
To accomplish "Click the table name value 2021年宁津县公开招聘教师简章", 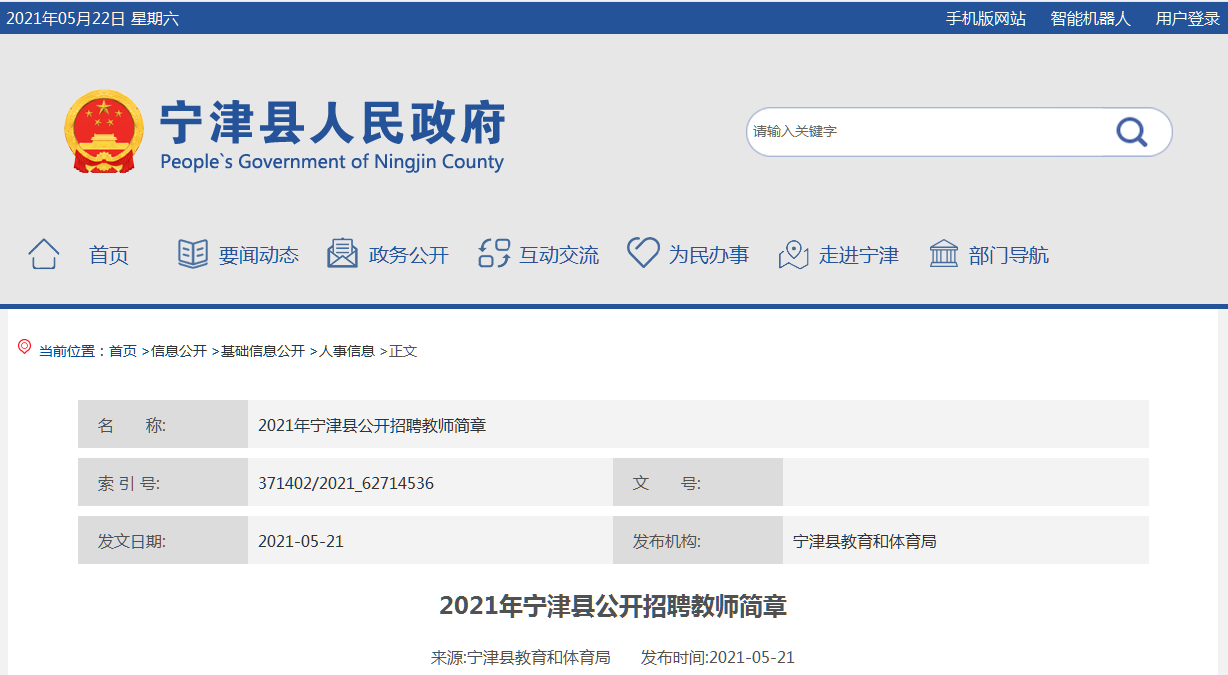I will [372, 425].
